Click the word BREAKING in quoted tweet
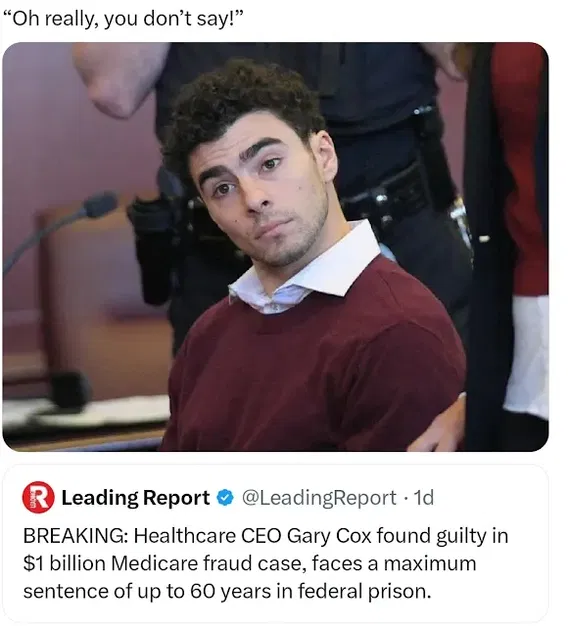This screenshot has height=626, width=568. (x=74, y=535)
